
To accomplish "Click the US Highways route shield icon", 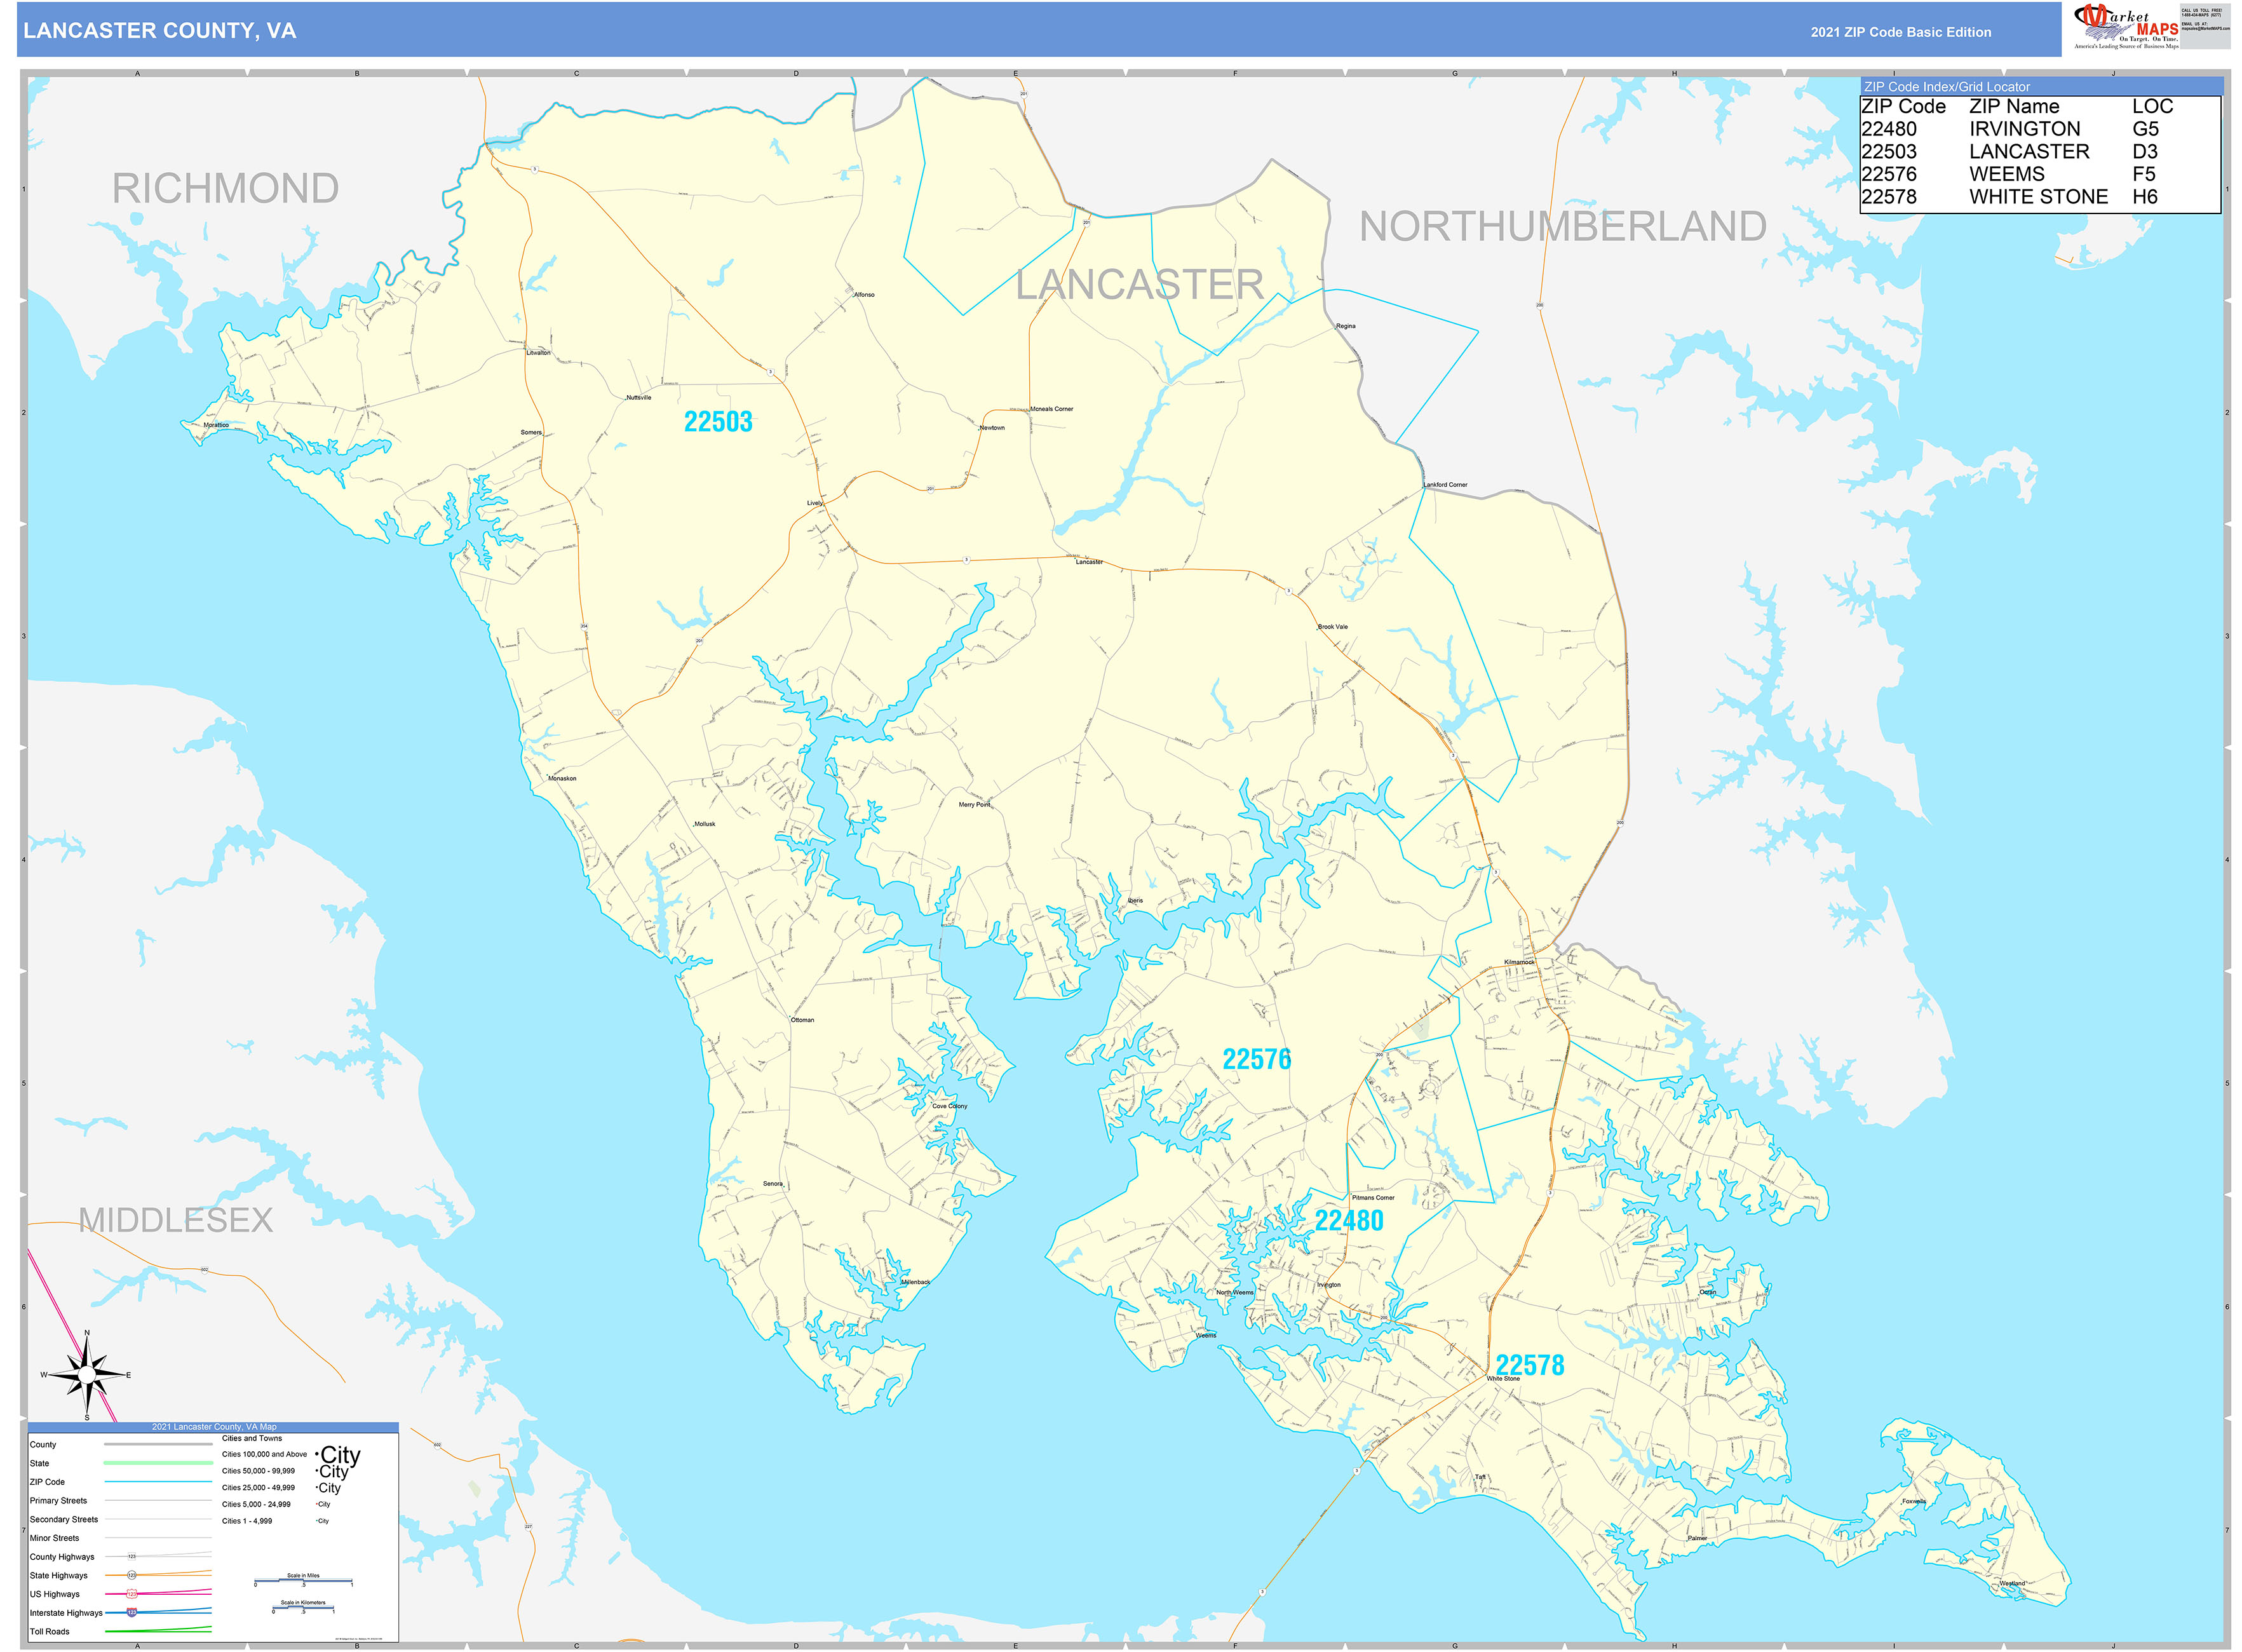I will [132, 1595].
